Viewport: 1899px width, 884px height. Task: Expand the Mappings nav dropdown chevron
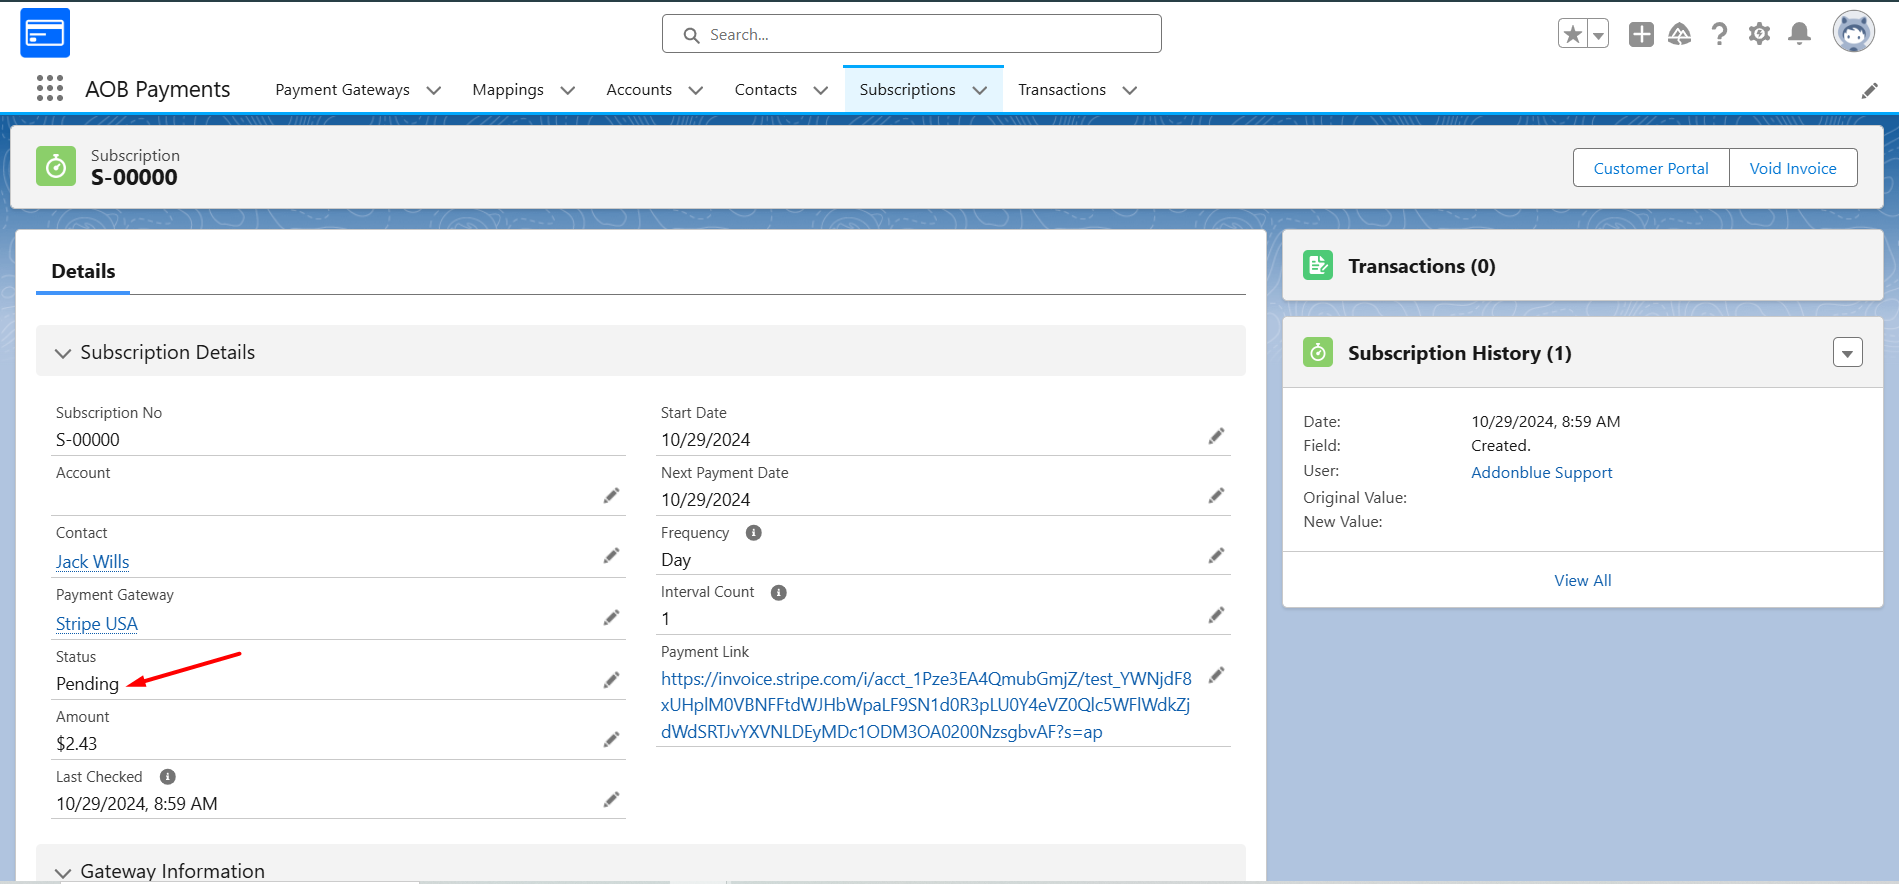[568, 90]
